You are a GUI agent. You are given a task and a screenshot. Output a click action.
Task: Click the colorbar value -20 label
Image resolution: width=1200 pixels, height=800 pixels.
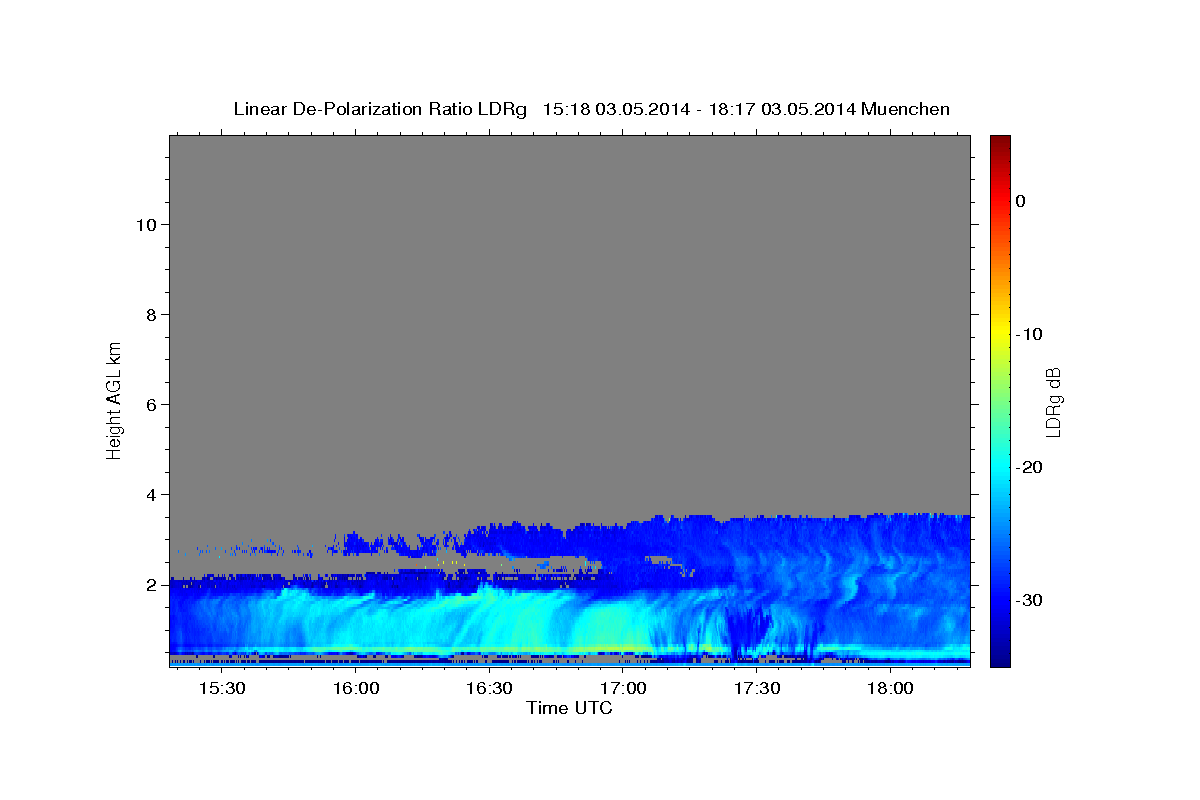point(1030,467)
